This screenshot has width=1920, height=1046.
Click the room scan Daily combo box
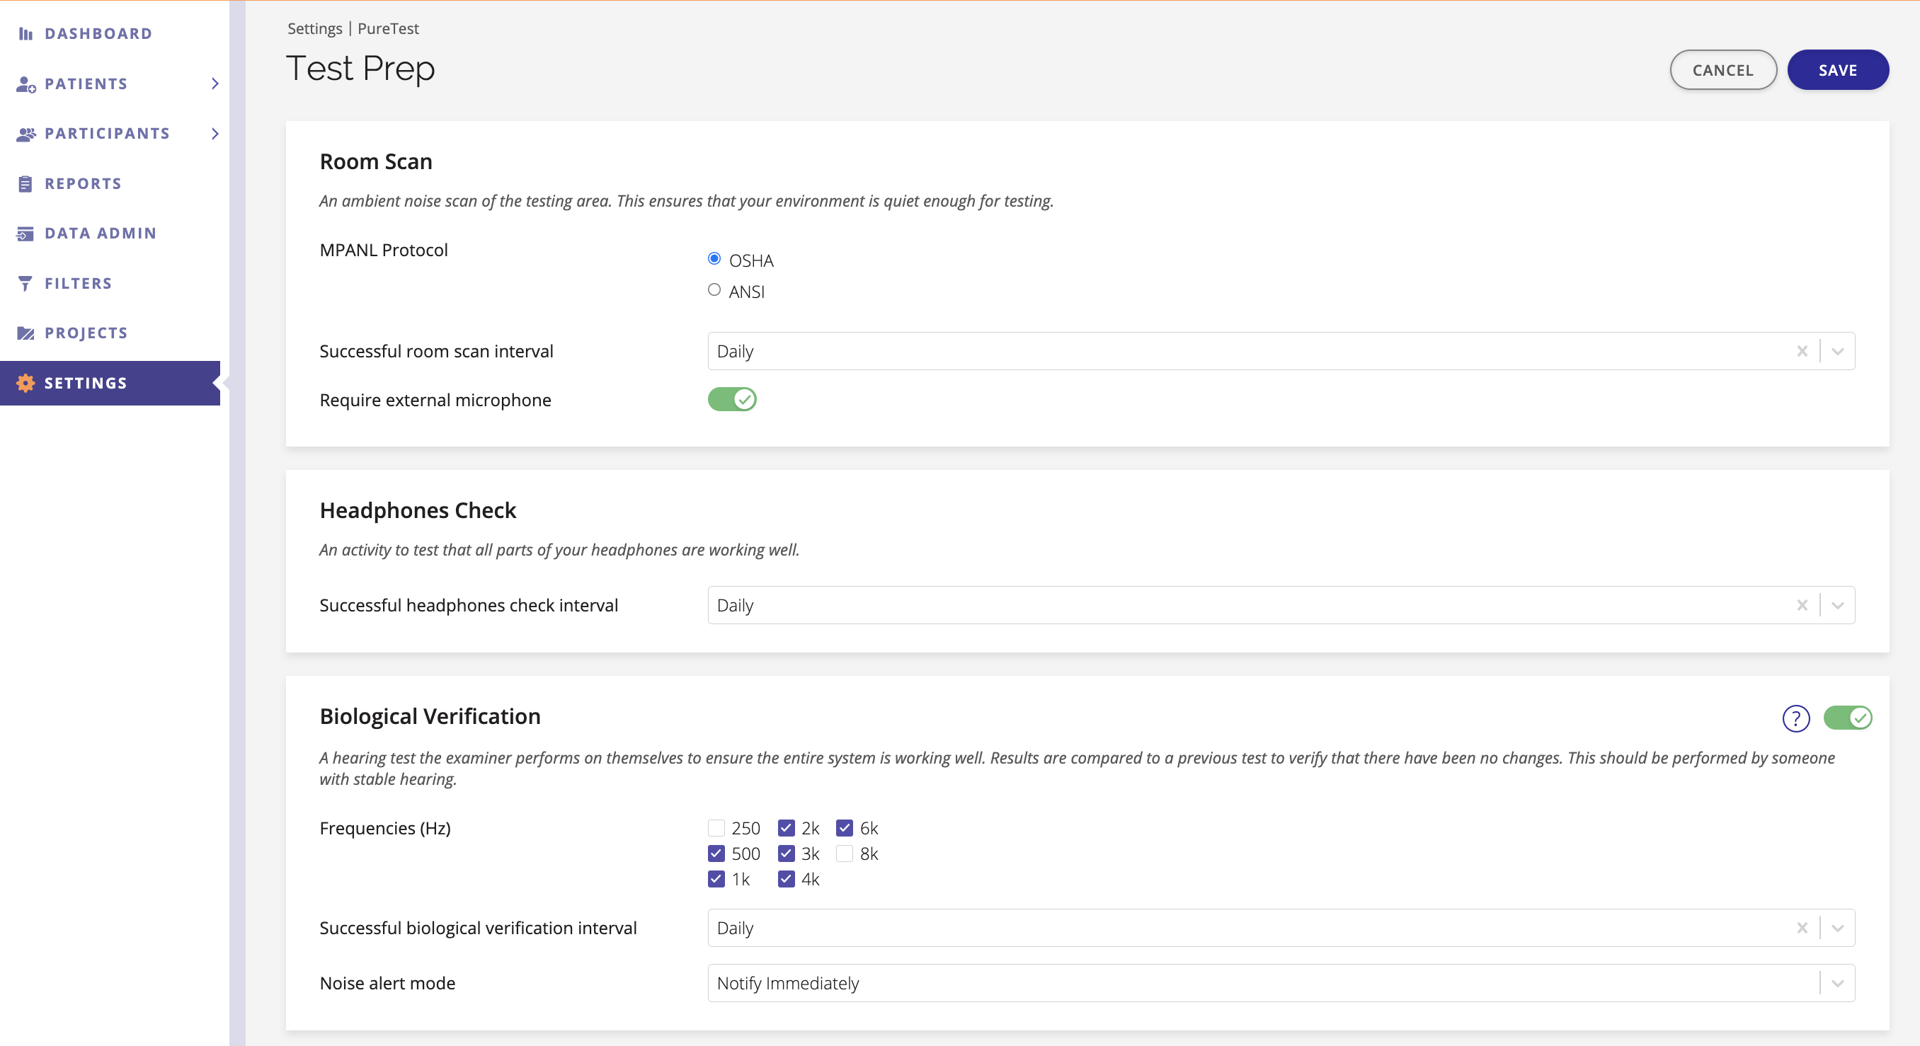click(x=1281, y=351)
